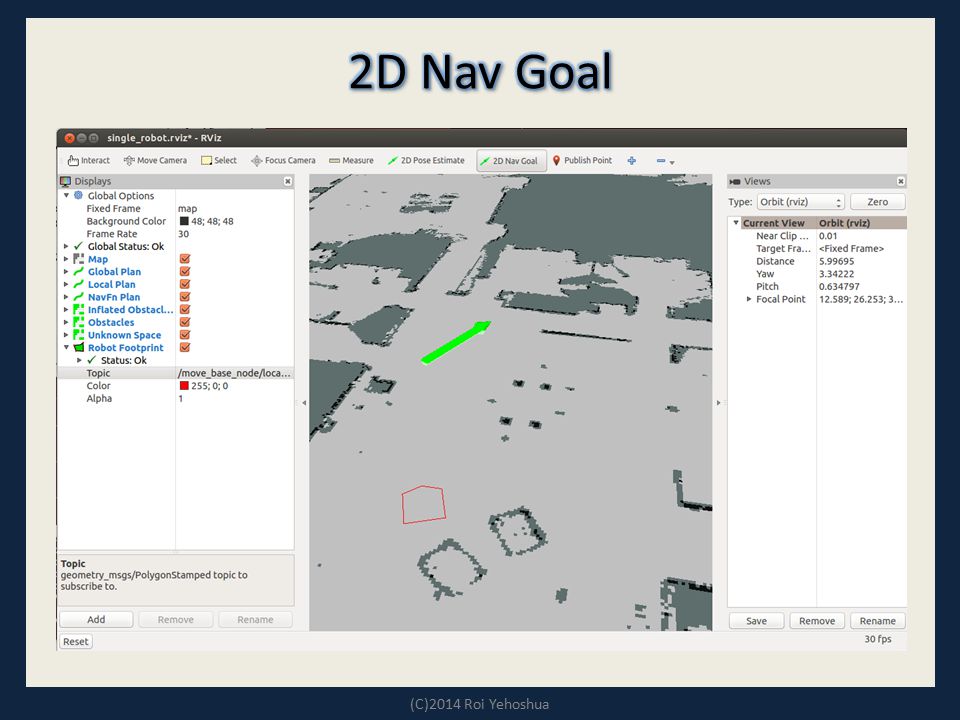Collapse the Global Options tree node
Viewport: 960px width, 720px height.
pos(66,195)
